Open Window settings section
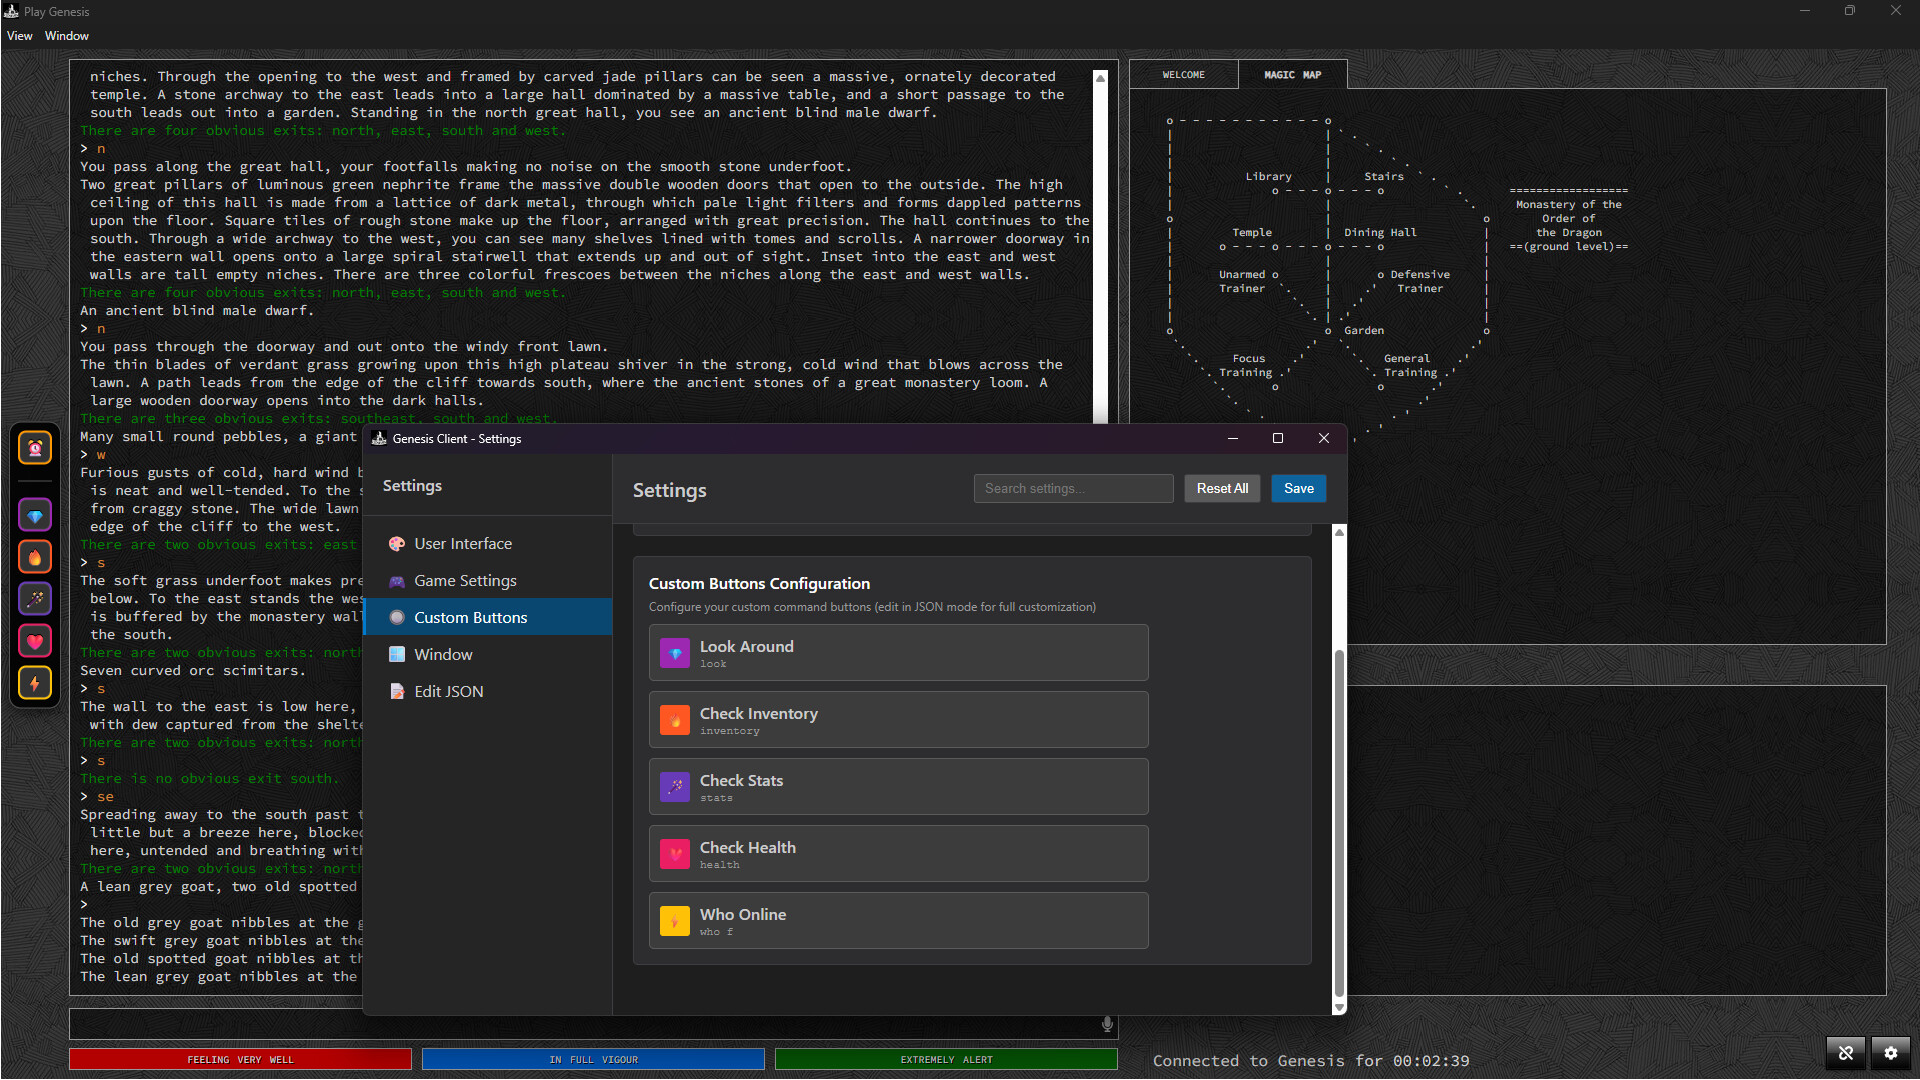 click(x=488, y=655)
